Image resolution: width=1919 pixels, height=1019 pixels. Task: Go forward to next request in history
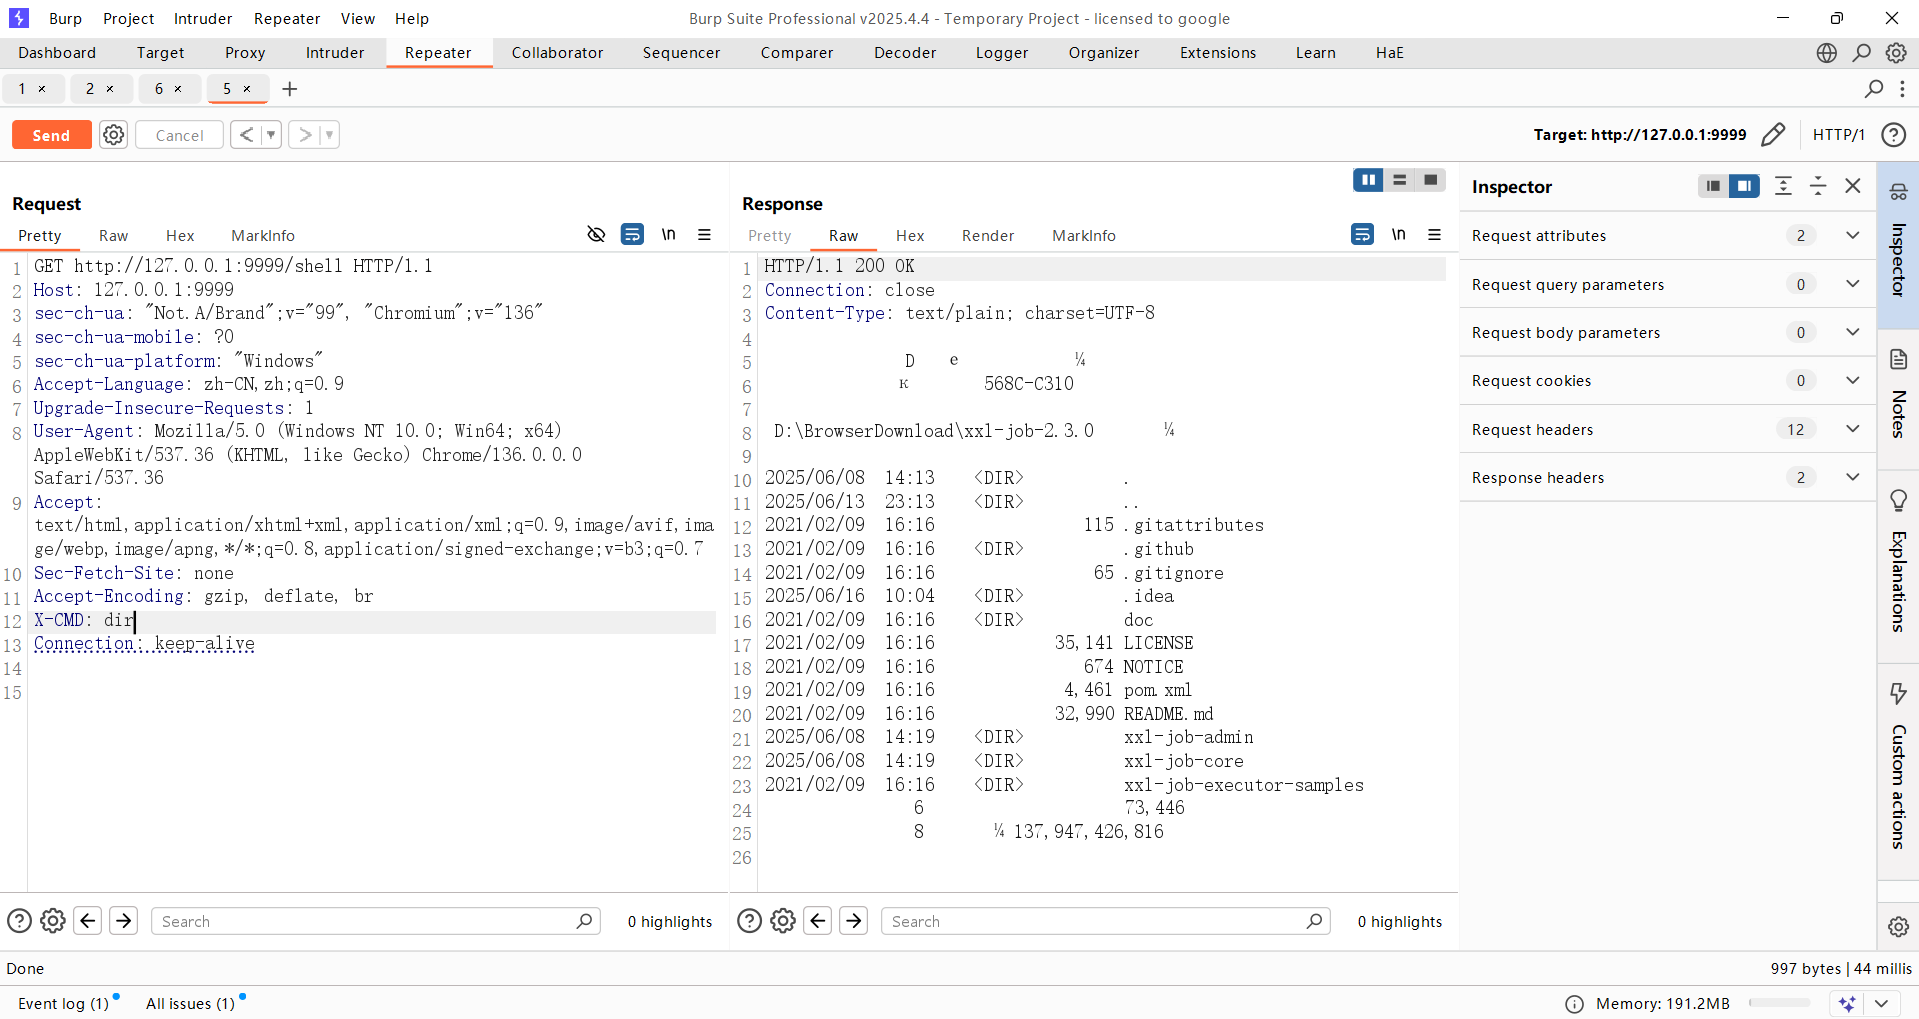(x=305, y=135)
